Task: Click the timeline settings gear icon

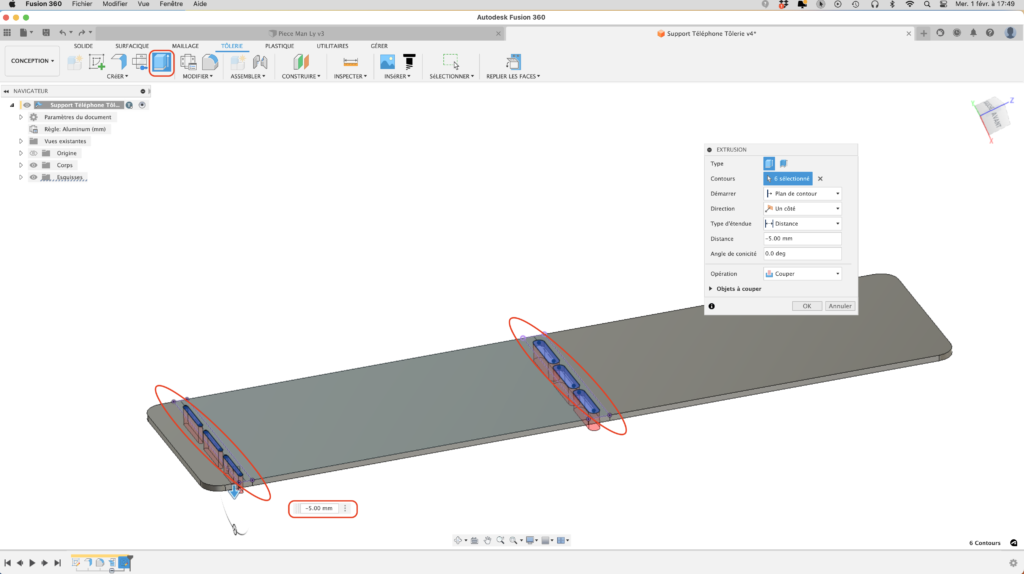Action: [1013, 563]
